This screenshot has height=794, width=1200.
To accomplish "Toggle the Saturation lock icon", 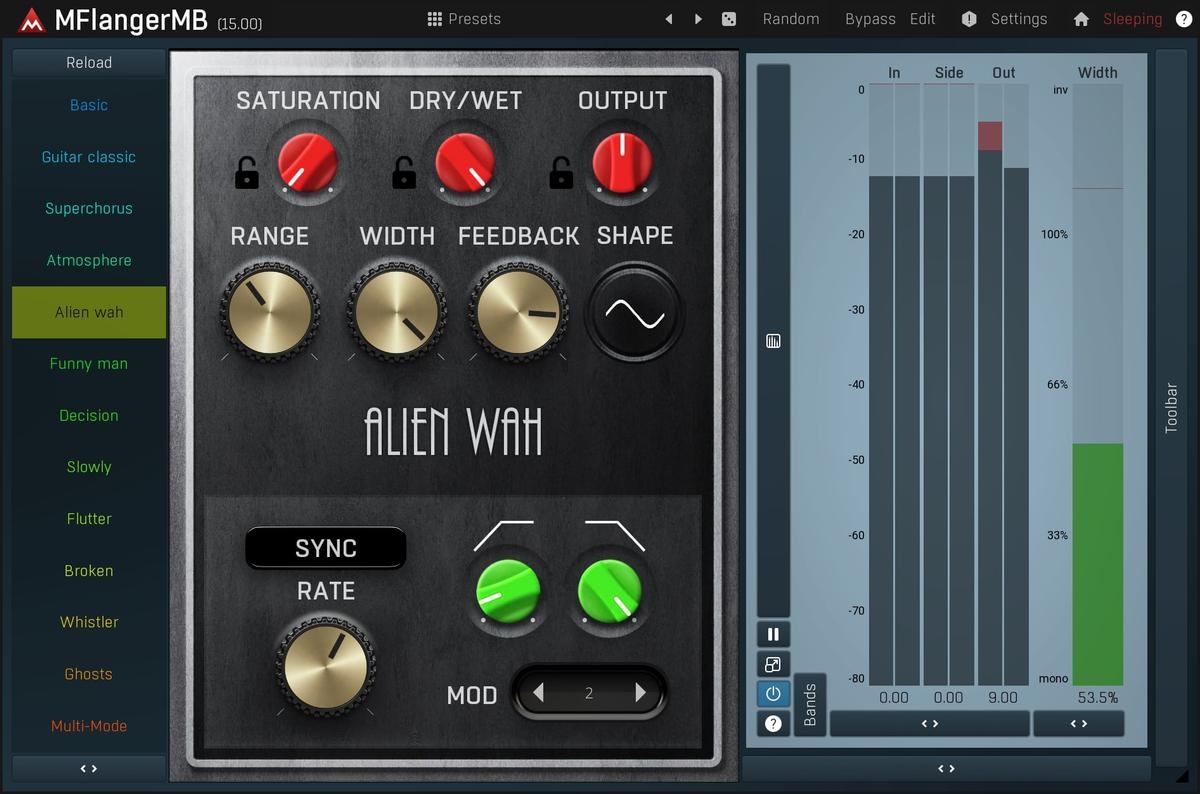I will click(247, 173).
